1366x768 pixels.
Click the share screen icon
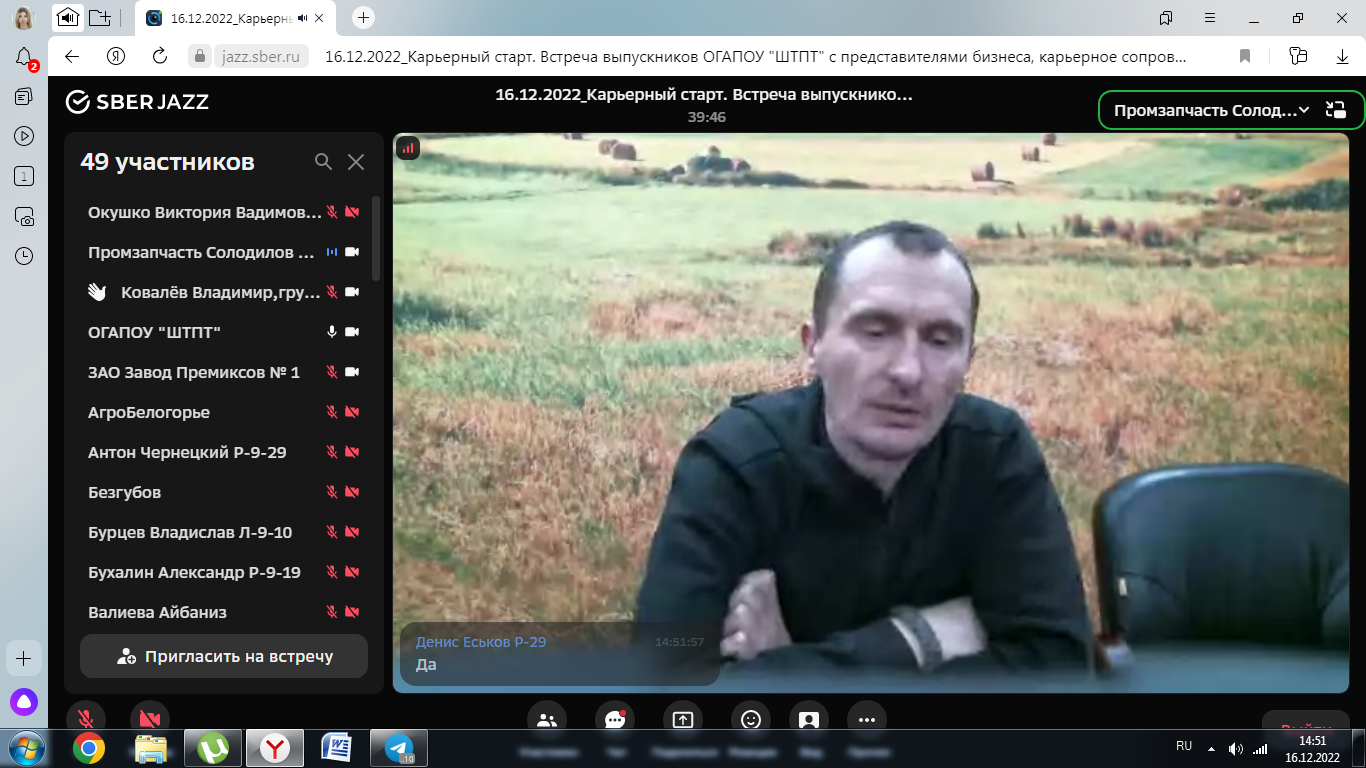tap(683, 719)
